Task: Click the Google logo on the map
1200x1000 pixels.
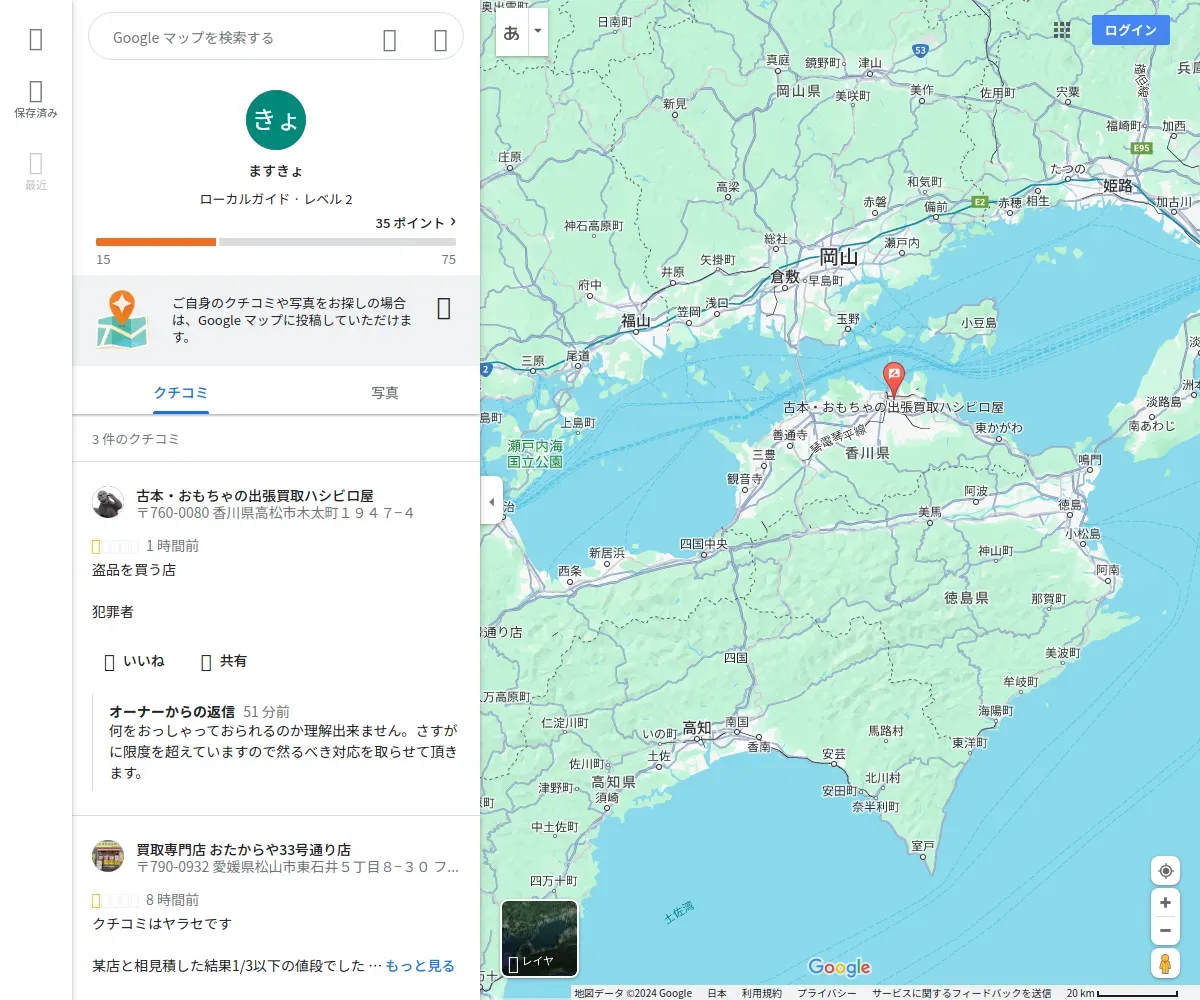Action: point(839,967)
